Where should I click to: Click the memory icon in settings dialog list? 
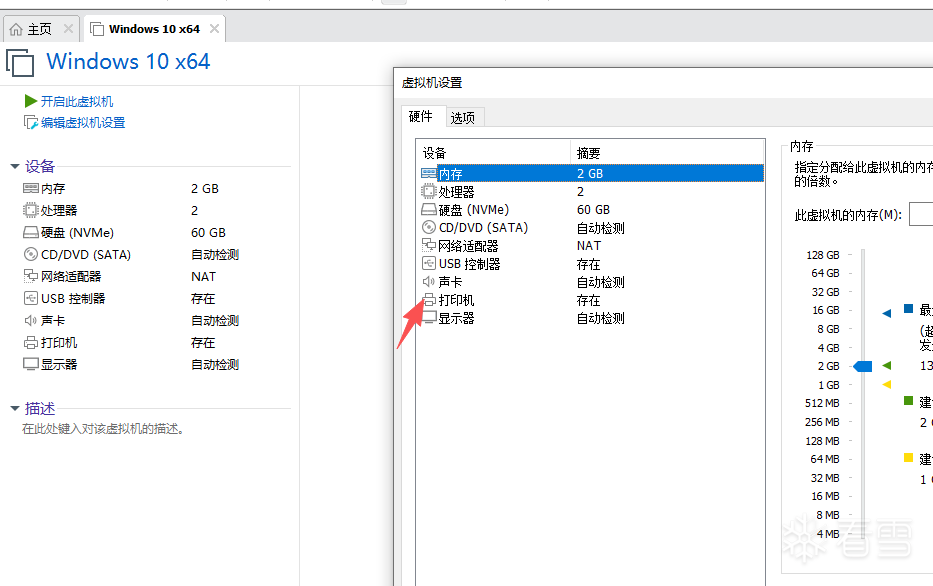pos(428,173)
